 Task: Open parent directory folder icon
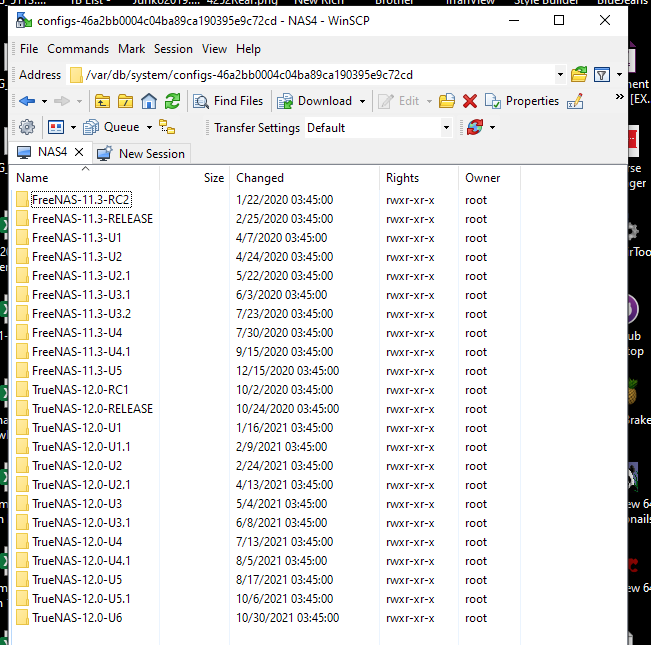click(103, 101)
